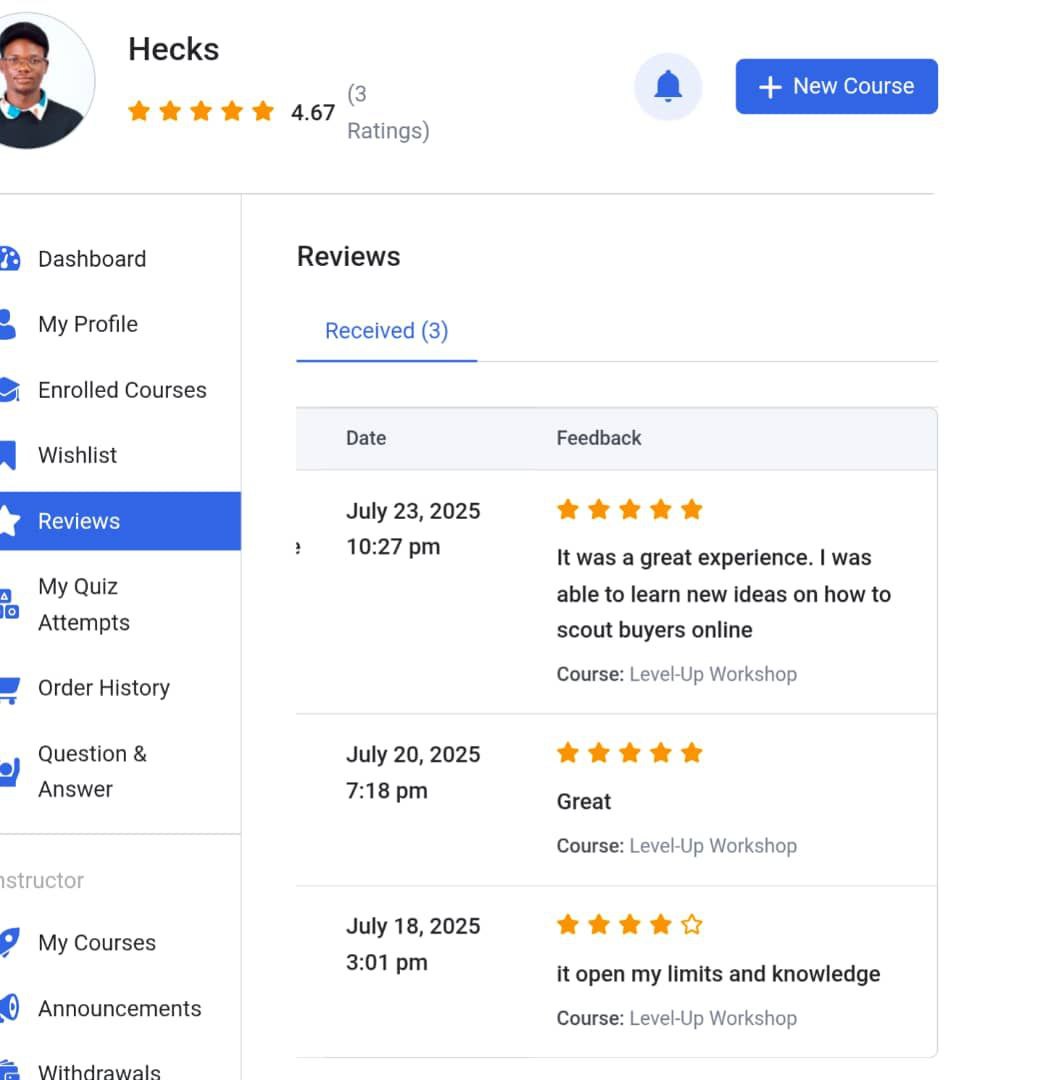Click the My Courses rocket icon
1043x1080 pixels.
[x=10, y=942]
